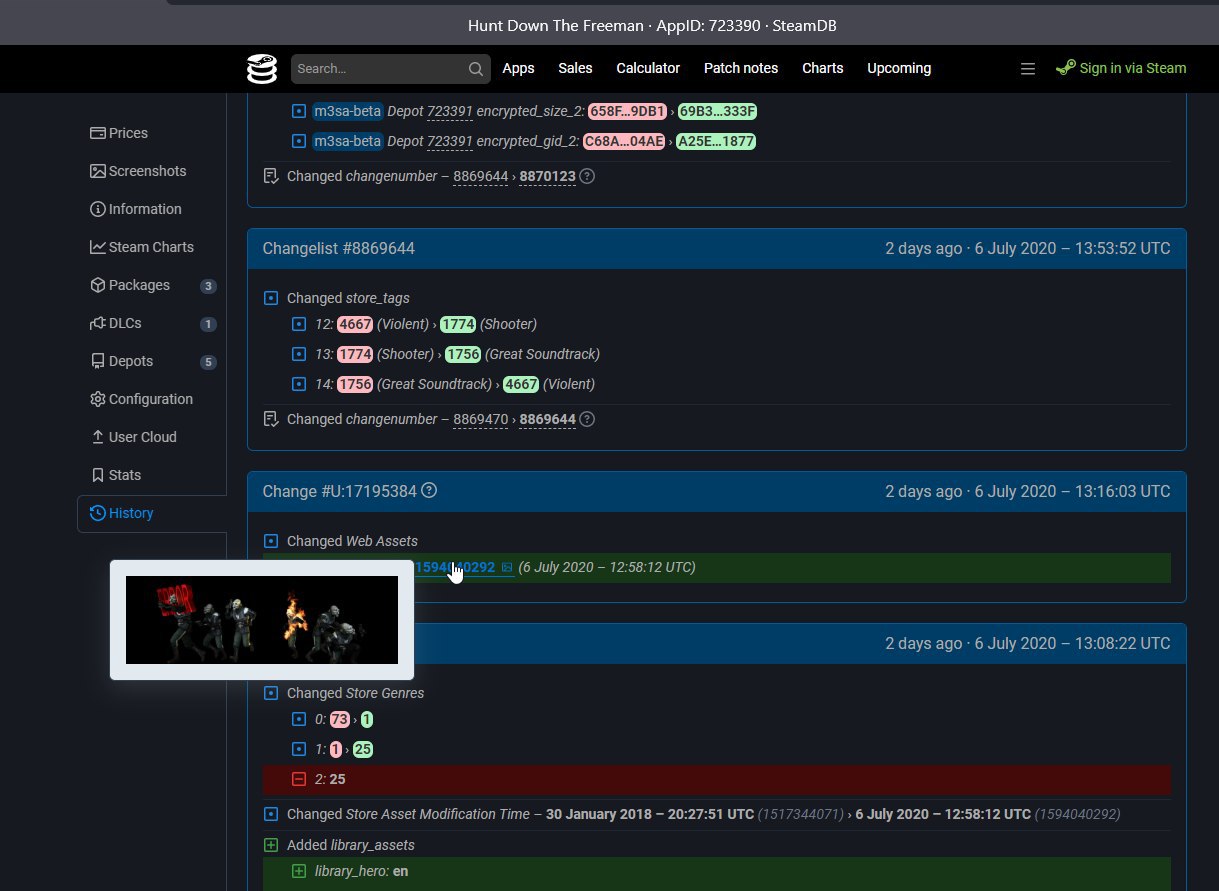Click changenumber icon before 8869470
The height and width of the screenshot is (891, 1219).
(271, 419)
